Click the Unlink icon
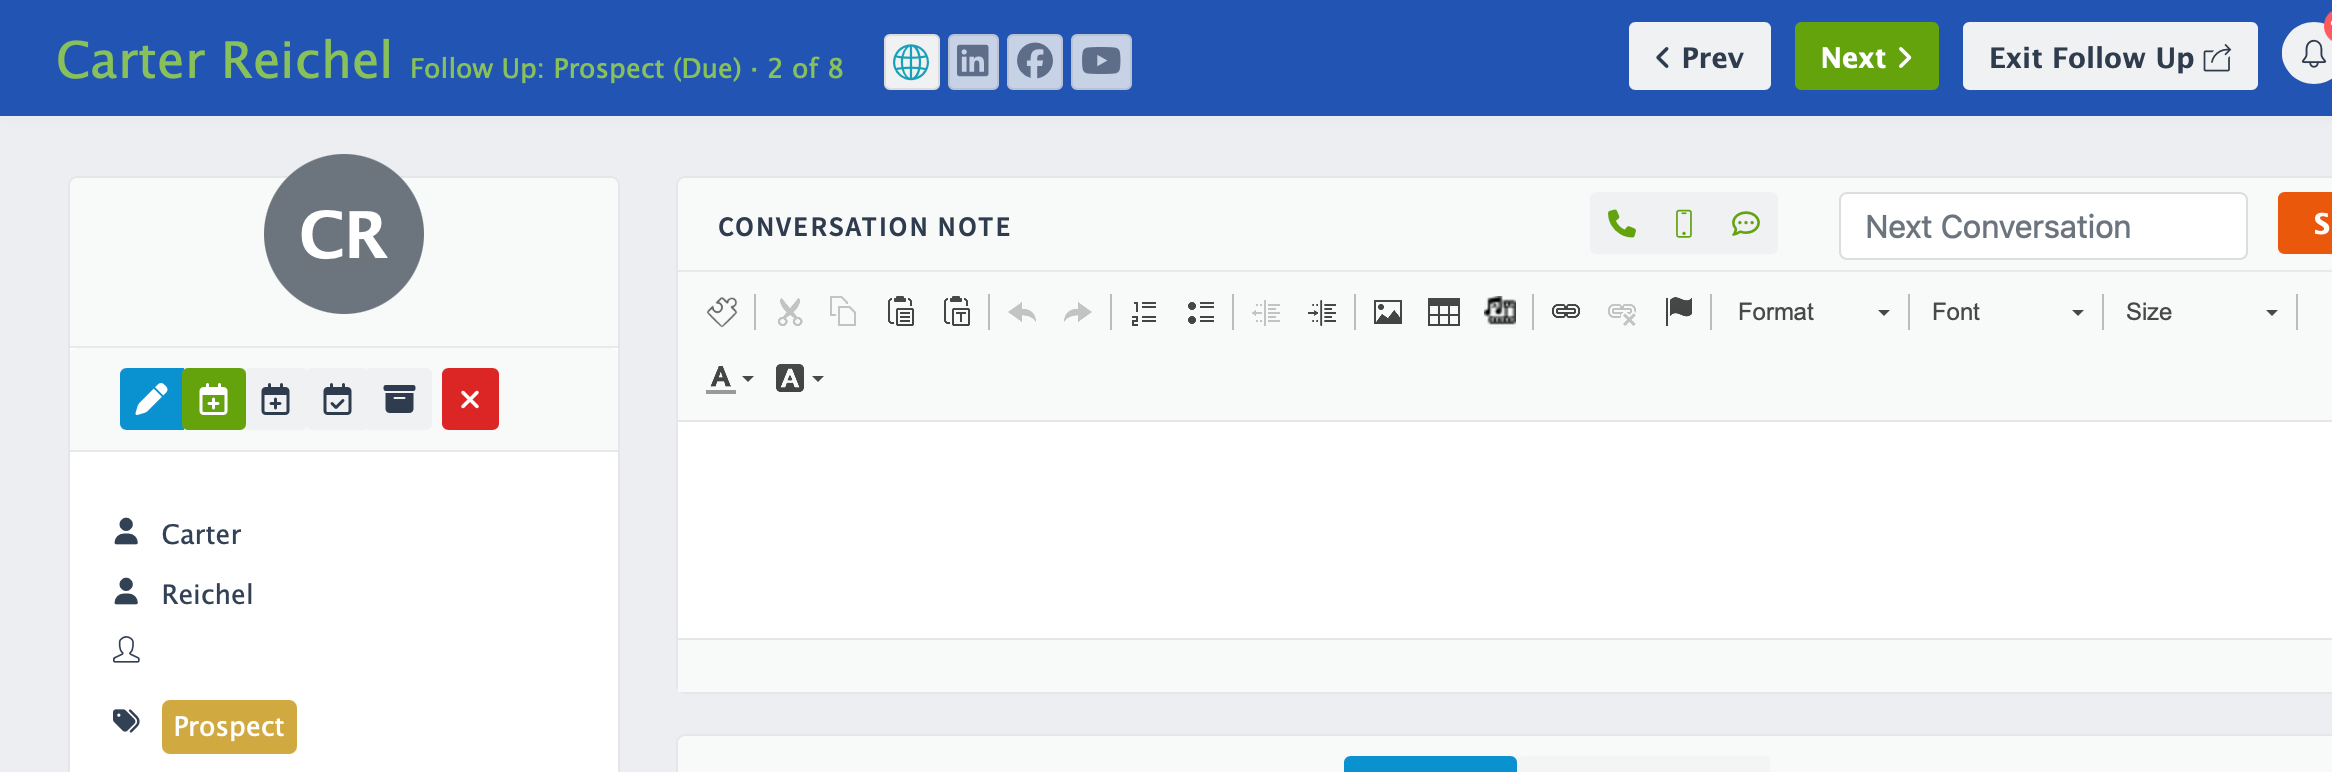This screenshot has height=772, width=2332. coord(1622,313)
